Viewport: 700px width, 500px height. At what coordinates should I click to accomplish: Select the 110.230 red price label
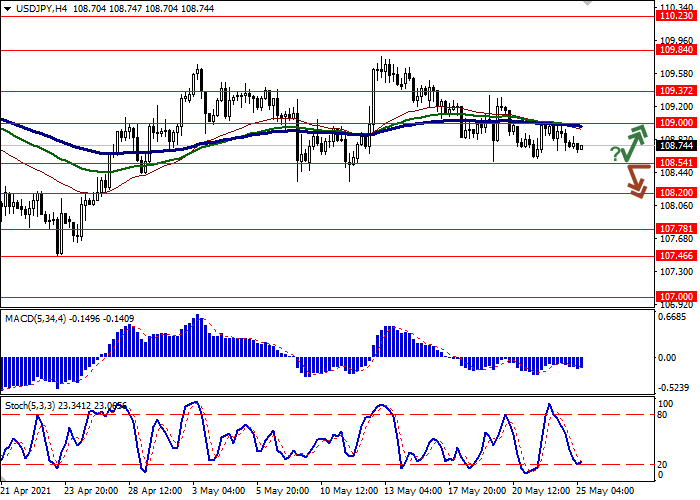point(676,16)
